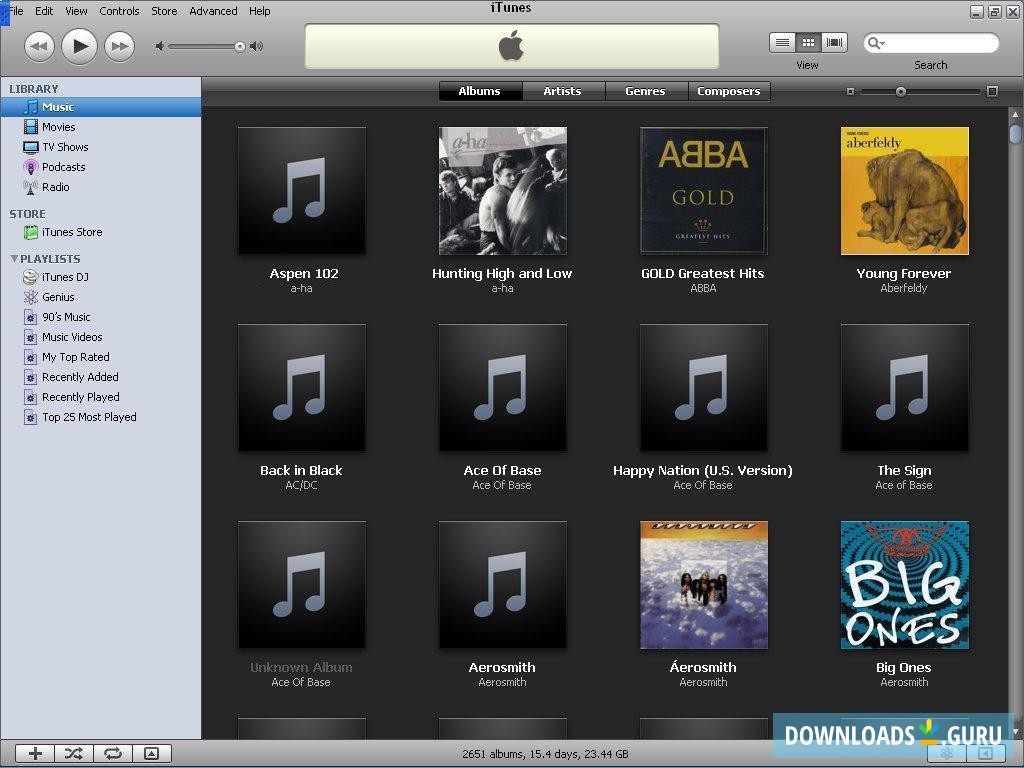Click The Sign album title
This screenshot has width=1024, height=768.
pyautogui.click(x=904, y=471)
